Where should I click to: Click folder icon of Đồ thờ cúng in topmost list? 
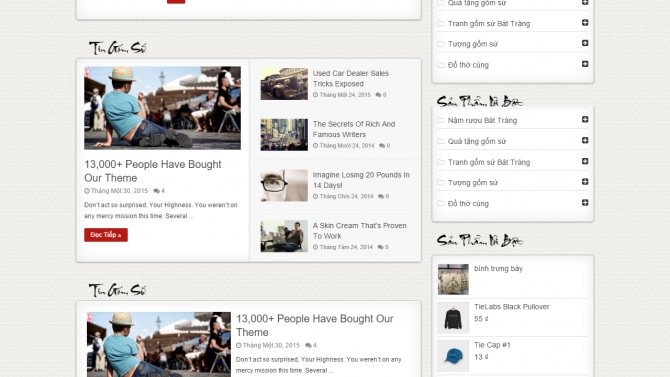pos(441,65)
